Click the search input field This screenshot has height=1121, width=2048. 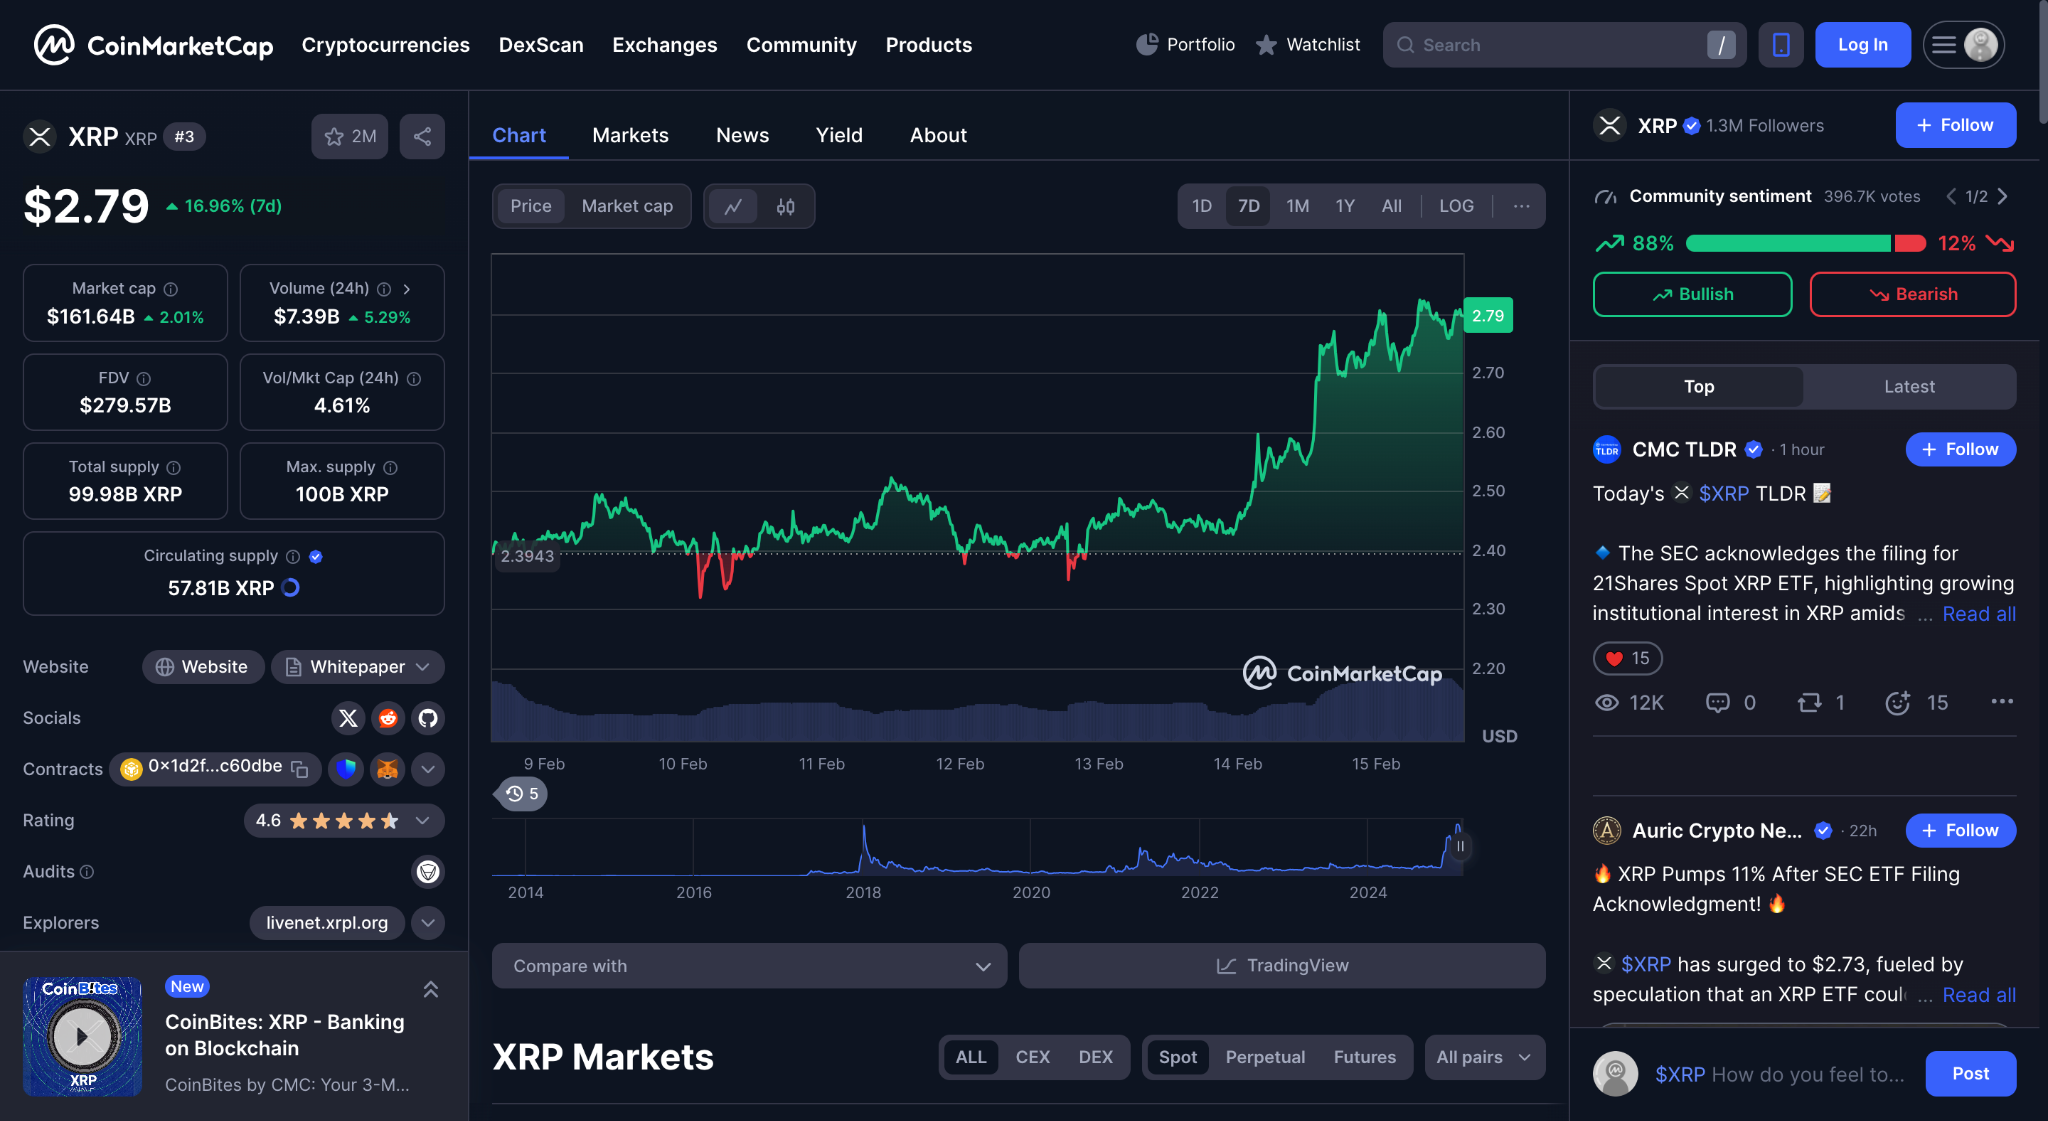tap(1564, 45)
